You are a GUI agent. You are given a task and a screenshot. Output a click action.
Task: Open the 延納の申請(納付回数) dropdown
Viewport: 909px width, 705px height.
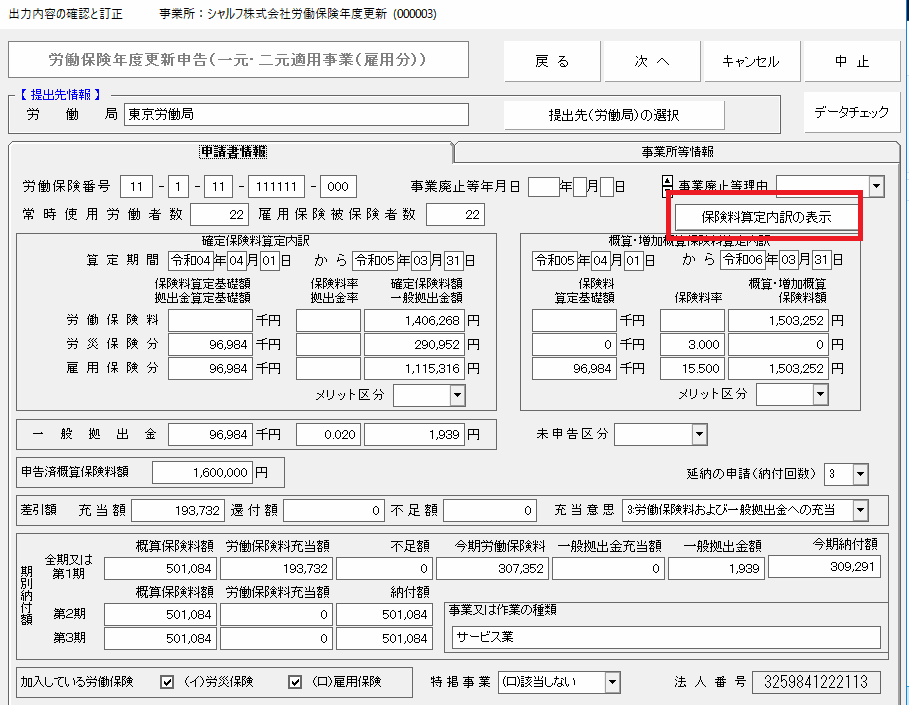pyautogui.click(x=860, y=473)
